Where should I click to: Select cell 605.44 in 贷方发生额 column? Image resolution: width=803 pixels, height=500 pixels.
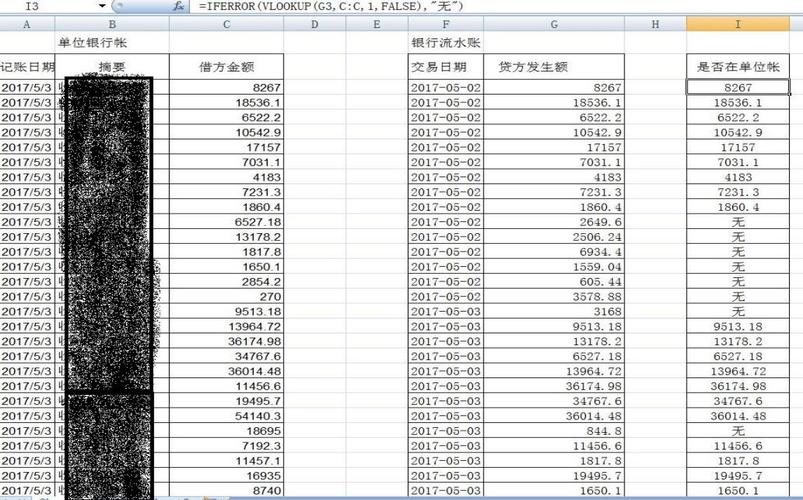point(554,281)
